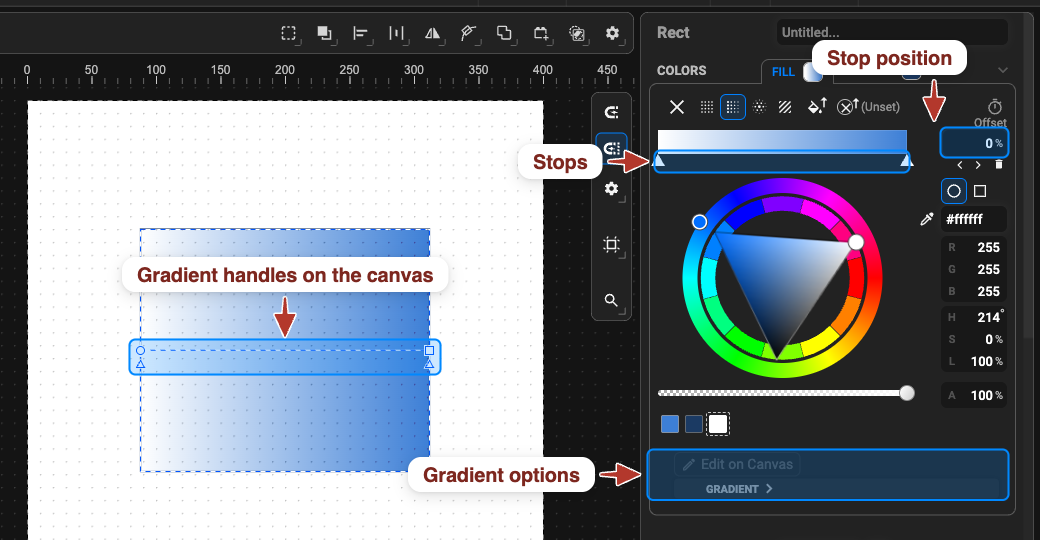1040x540 pixels.
Task: Open top toolbar settings gear
Action: (612, 33)
